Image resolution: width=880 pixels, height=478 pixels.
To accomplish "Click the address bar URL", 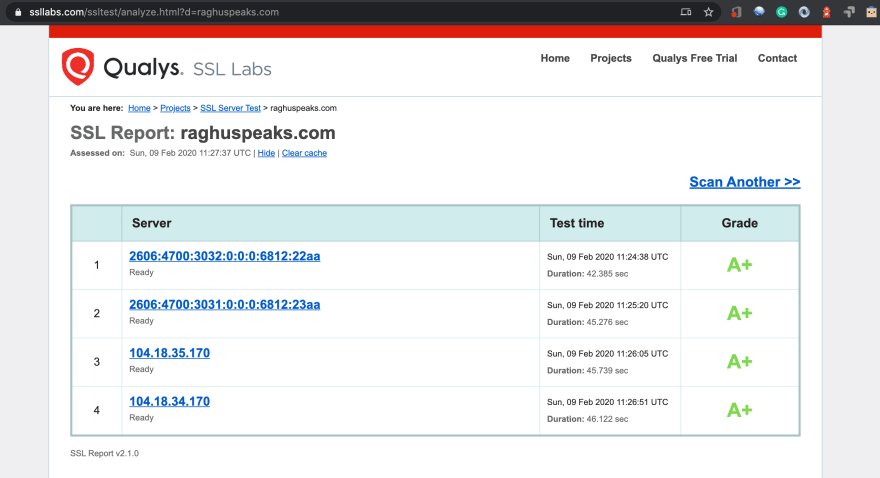I will pyautogui.click(x=154, y=12).
